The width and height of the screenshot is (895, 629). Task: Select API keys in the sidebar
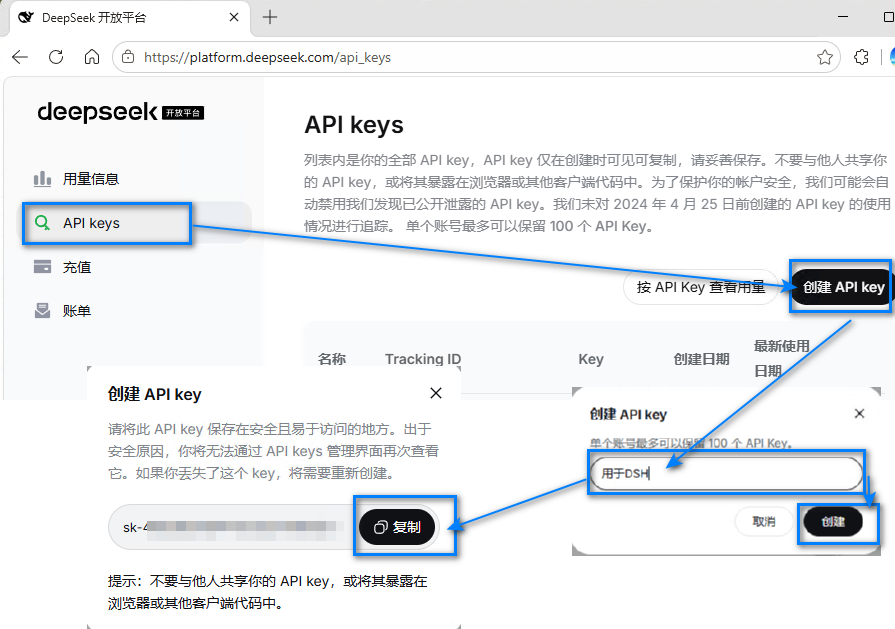[136, 223]
